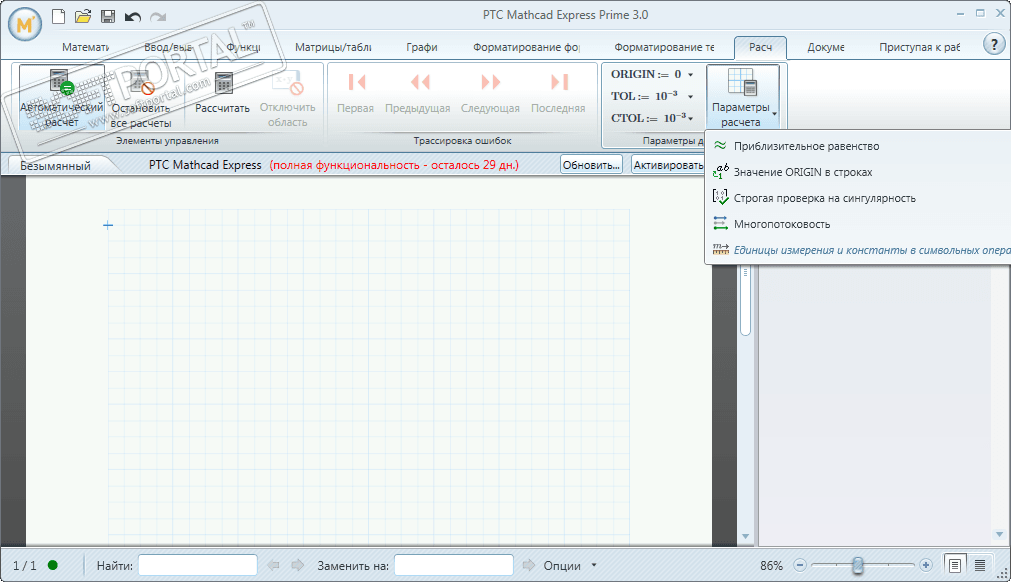Find next match with right arrow
This screenshot has height=582, width=1011.
(297, 565)
